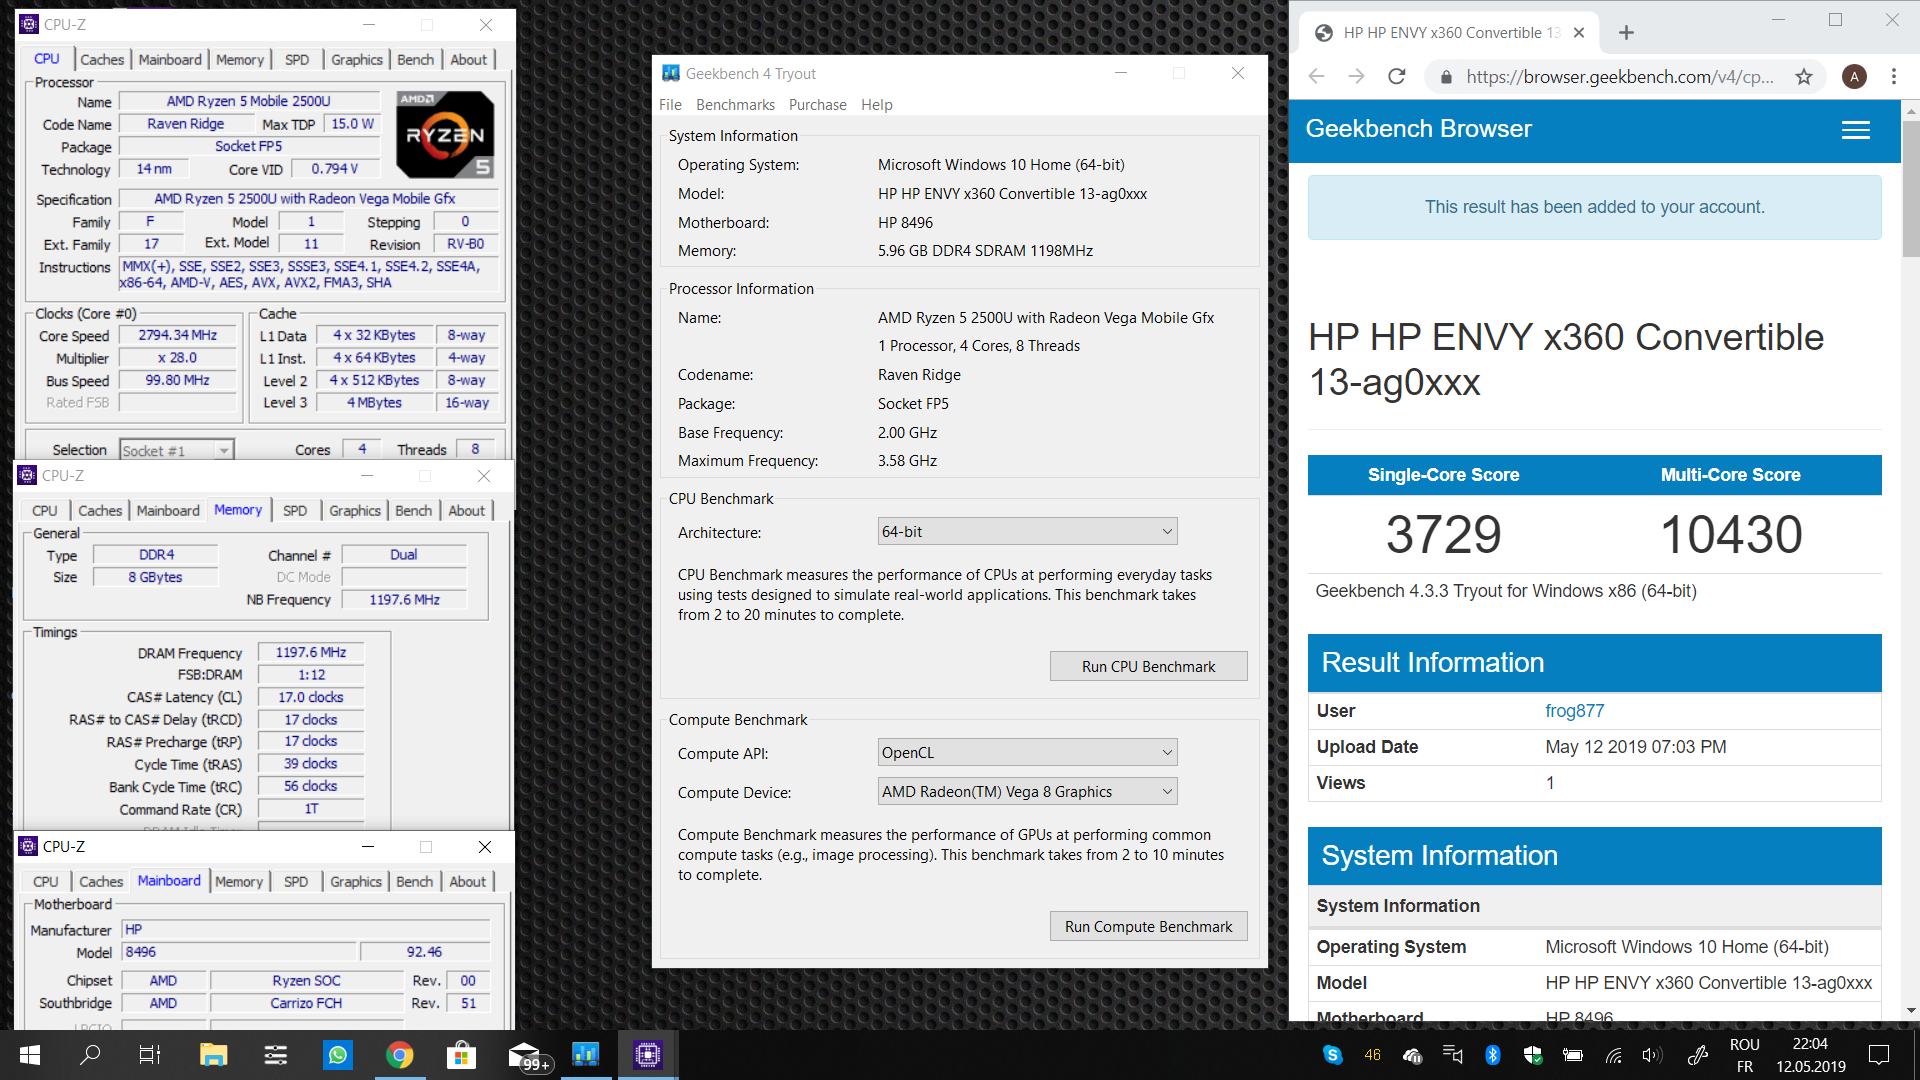
Task: Open clock and date in taskbar
Action: pyautogui.click(x=1810, y=1055)
